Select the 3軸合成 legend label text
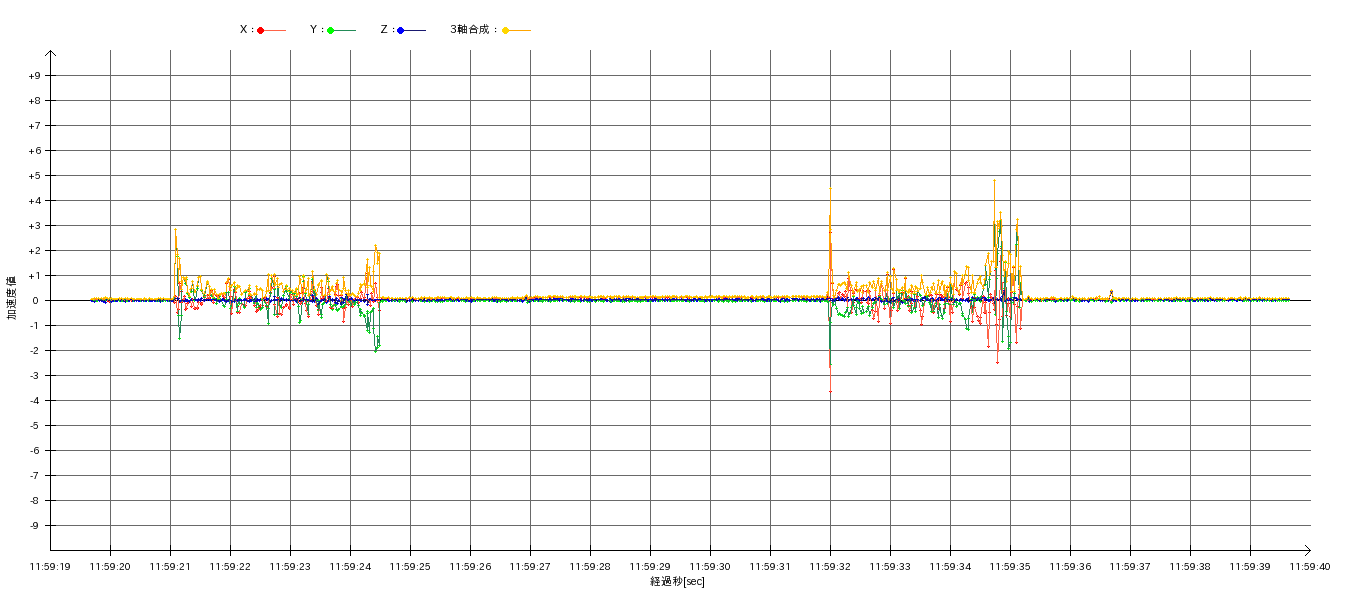The height and width of the screenshot is (610, 1350). (472, 30)
